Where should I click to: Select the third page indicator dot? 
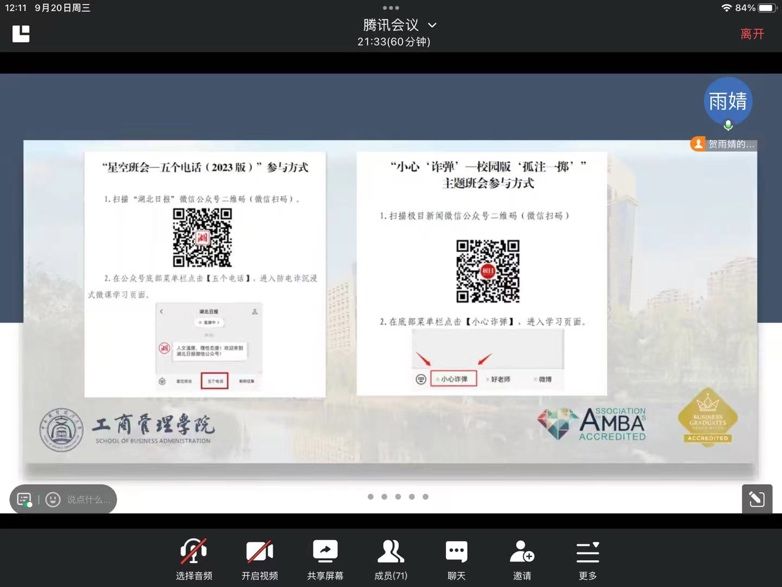(397, 496)
